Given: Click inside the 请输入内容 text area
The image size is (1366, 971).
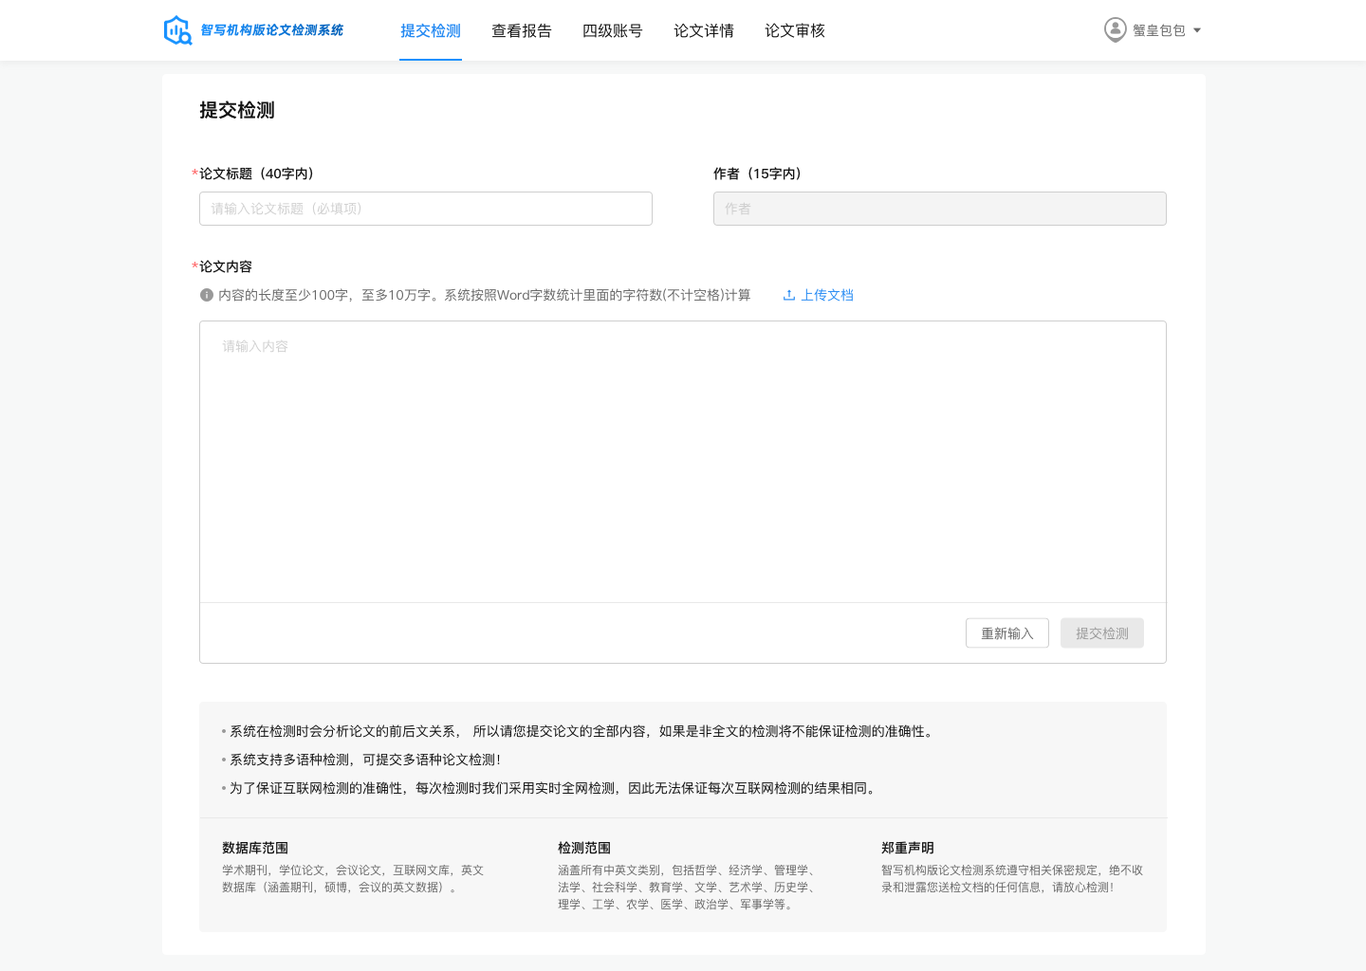Looking at the screenshot, I should (x=683, y=462).
